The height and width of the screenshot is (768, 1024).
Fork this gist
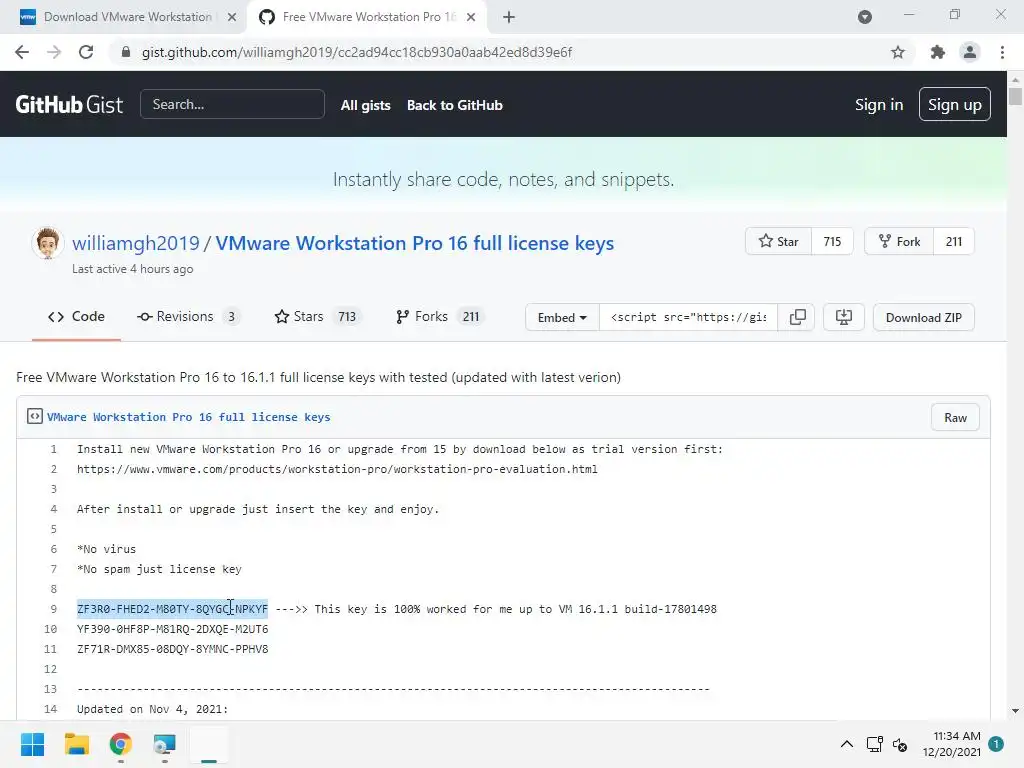click(899, 242)
